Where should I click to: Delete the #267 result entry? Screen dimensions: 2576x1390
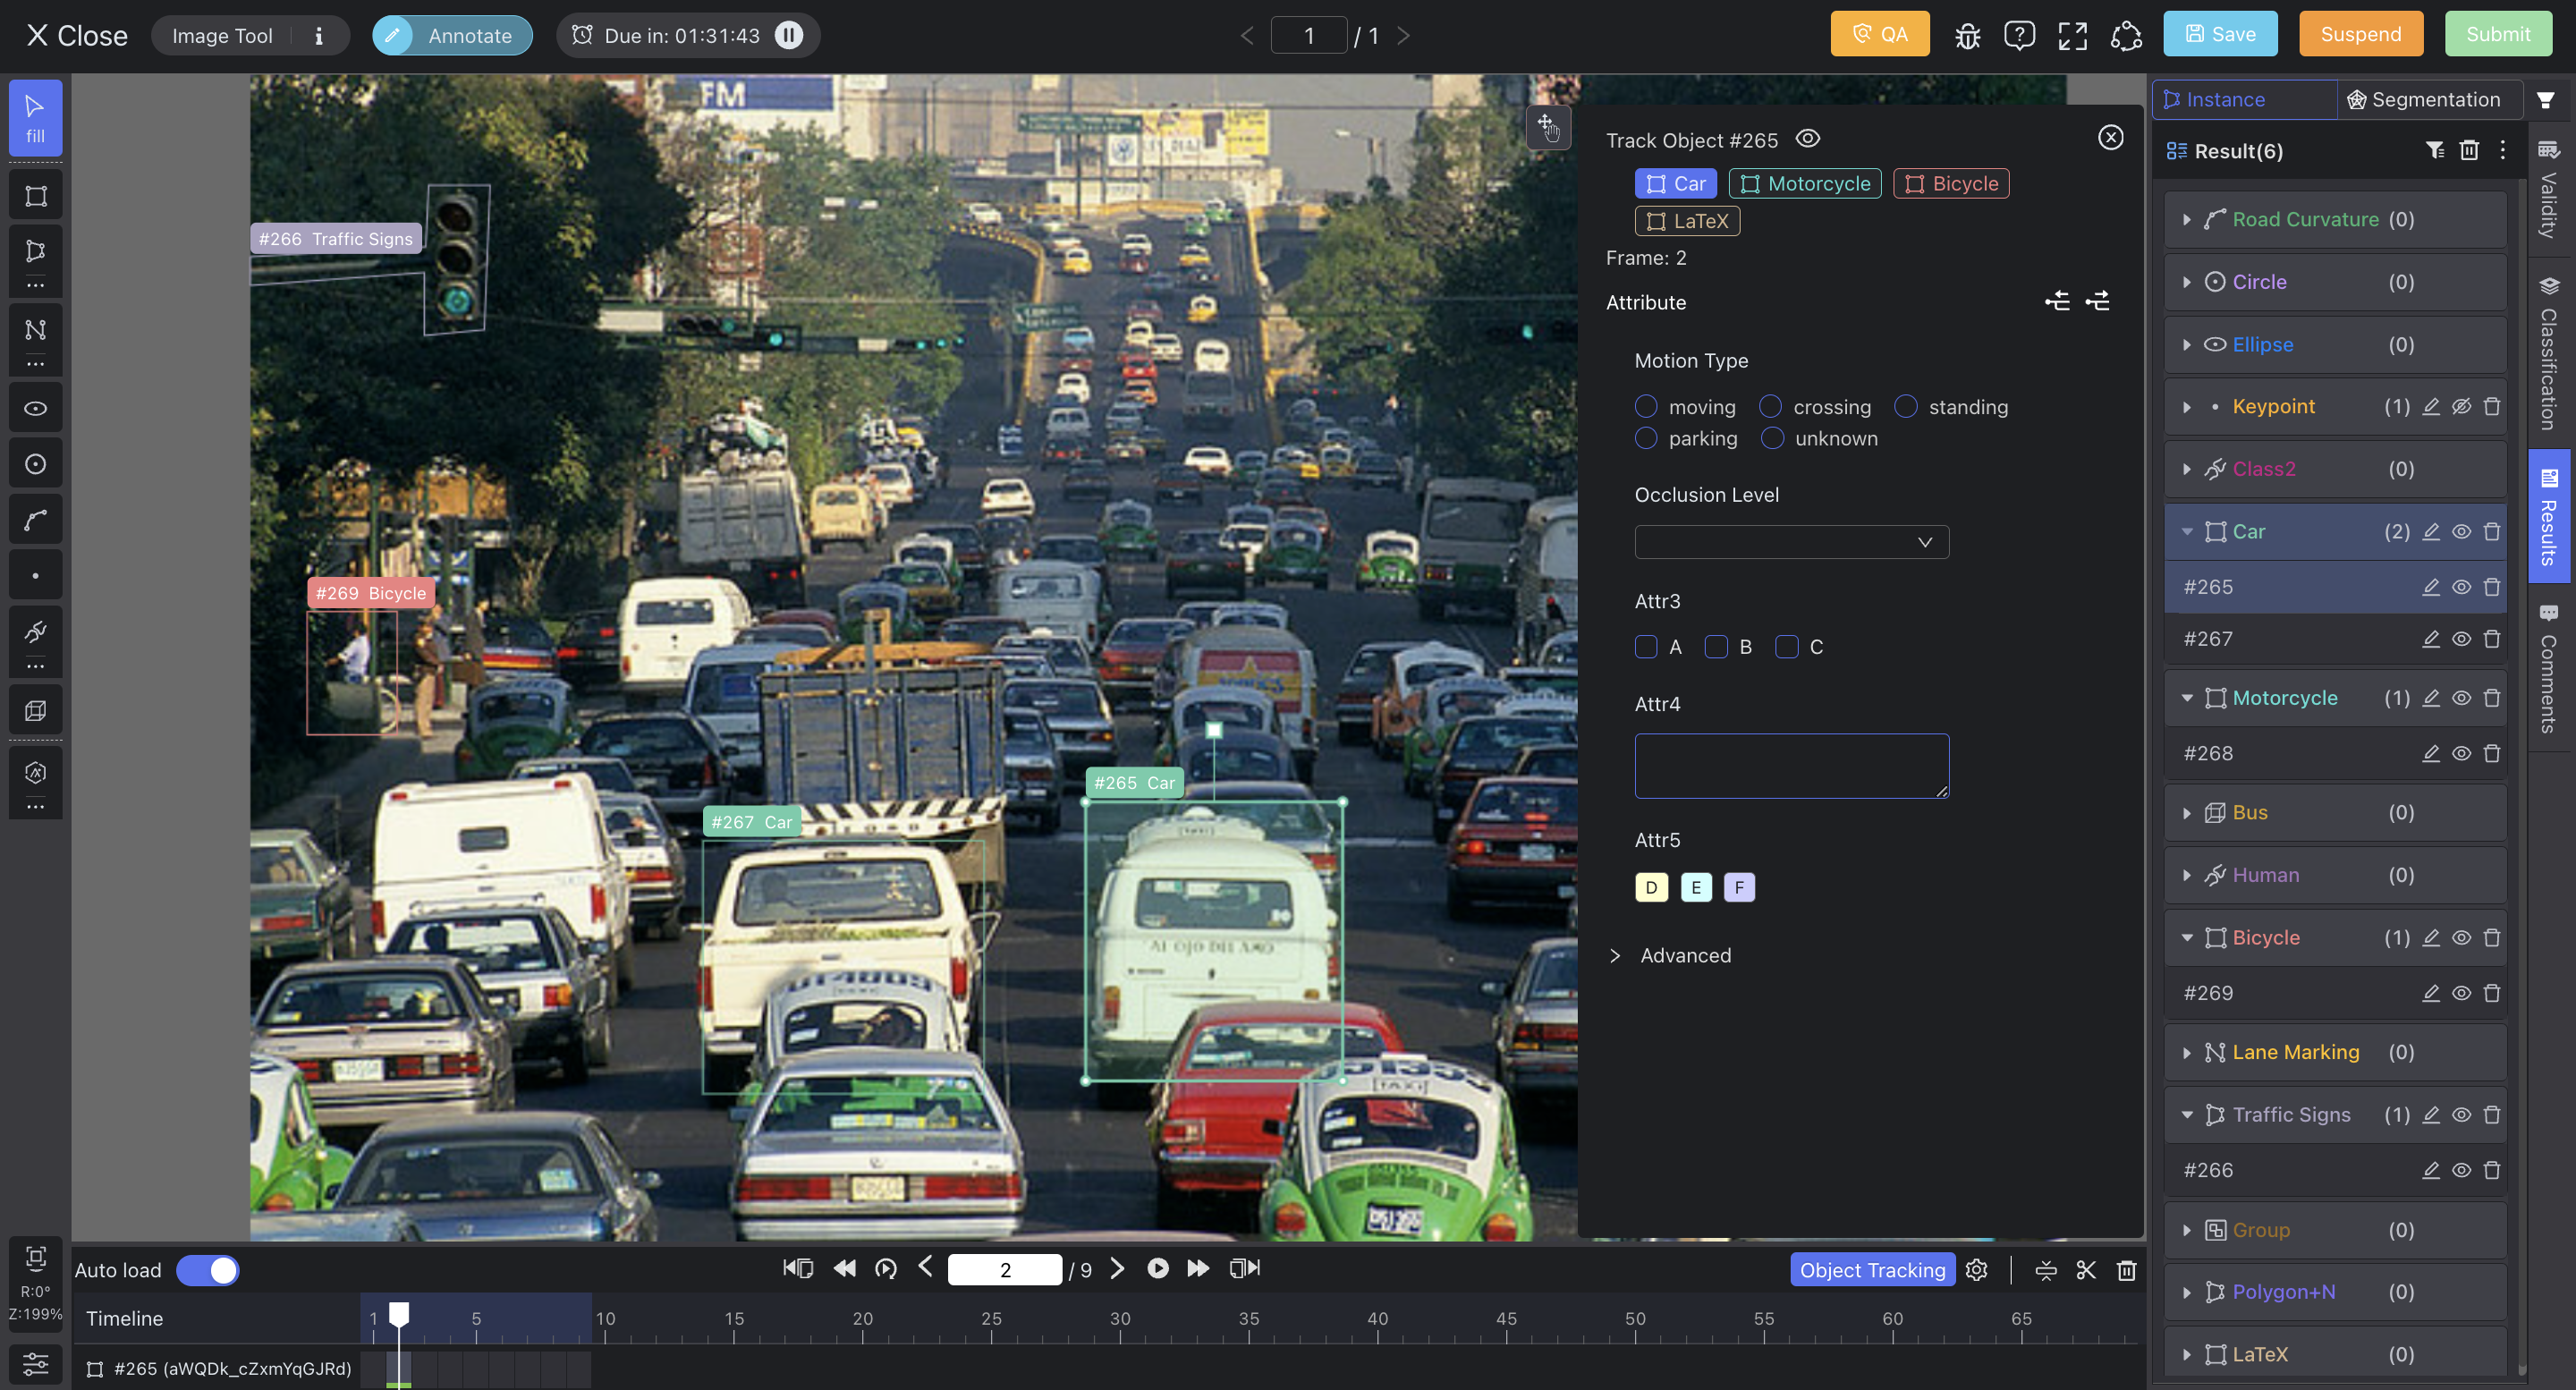2491,639
